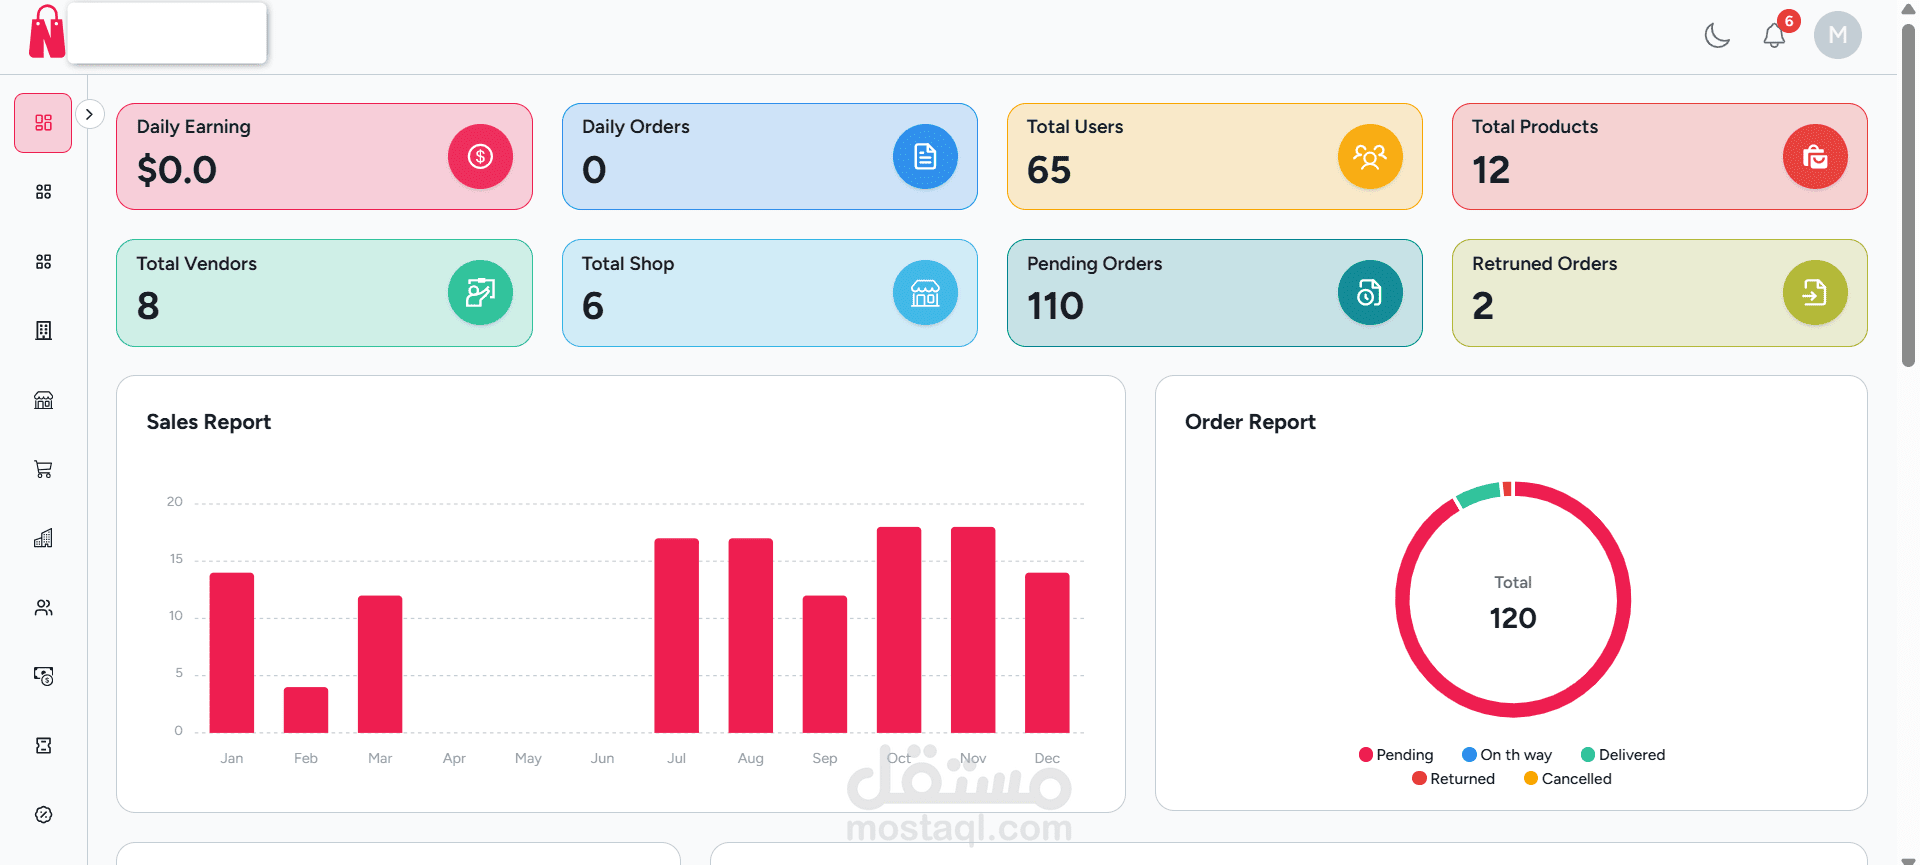Viewport: 1920px width, 865px height.
Task: Click the bag icon on Total Products card
Action: 1815,156
